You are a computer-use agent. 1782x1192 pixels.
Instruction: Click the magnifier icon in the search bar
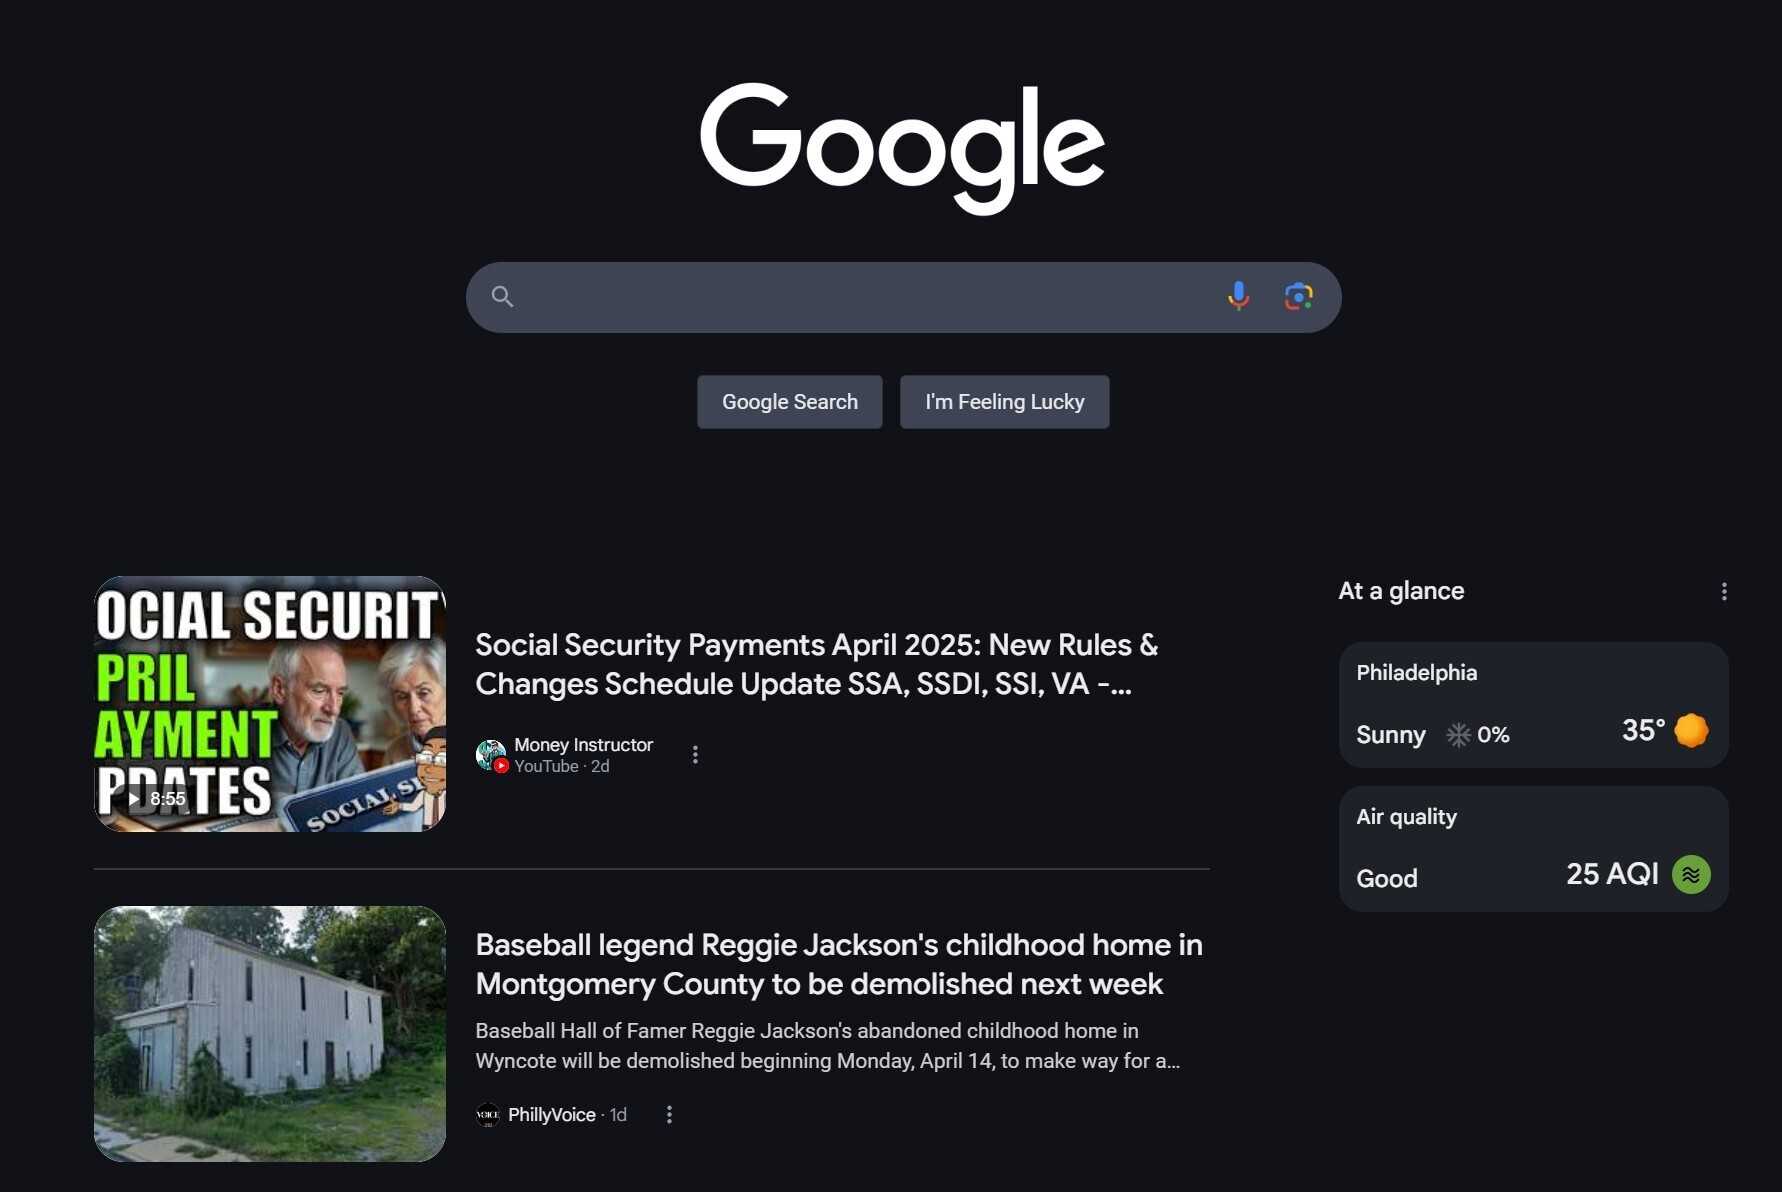[x=502, y=297]
